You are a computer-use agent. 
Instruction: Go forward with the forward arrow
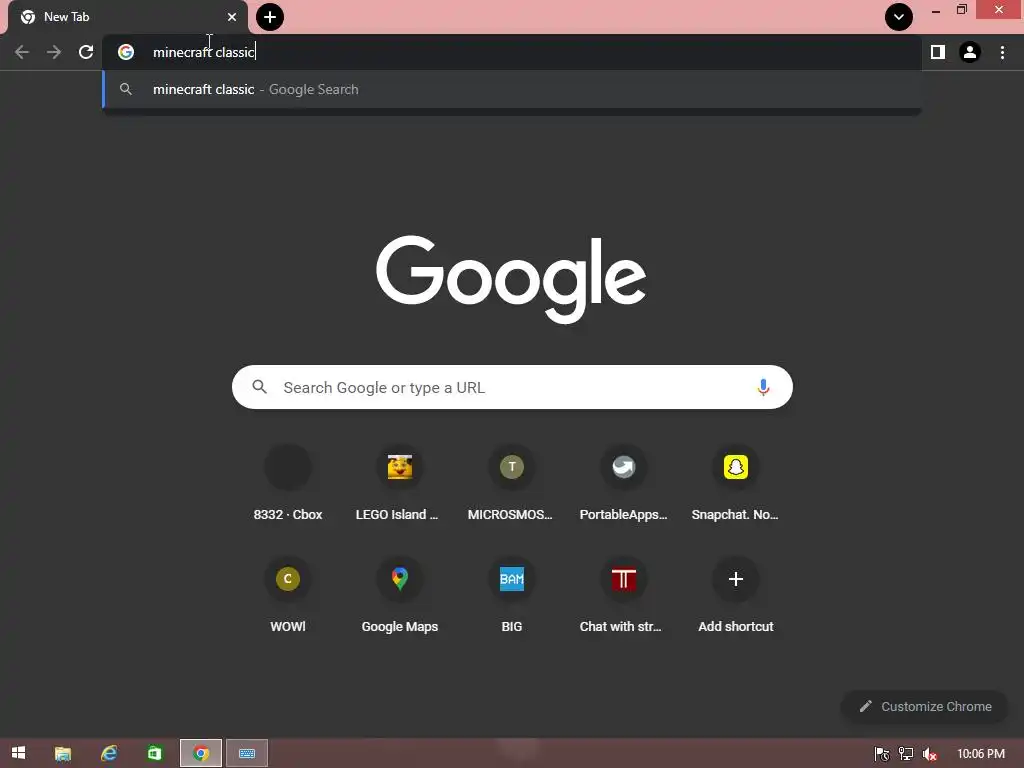tap(54, 52)
